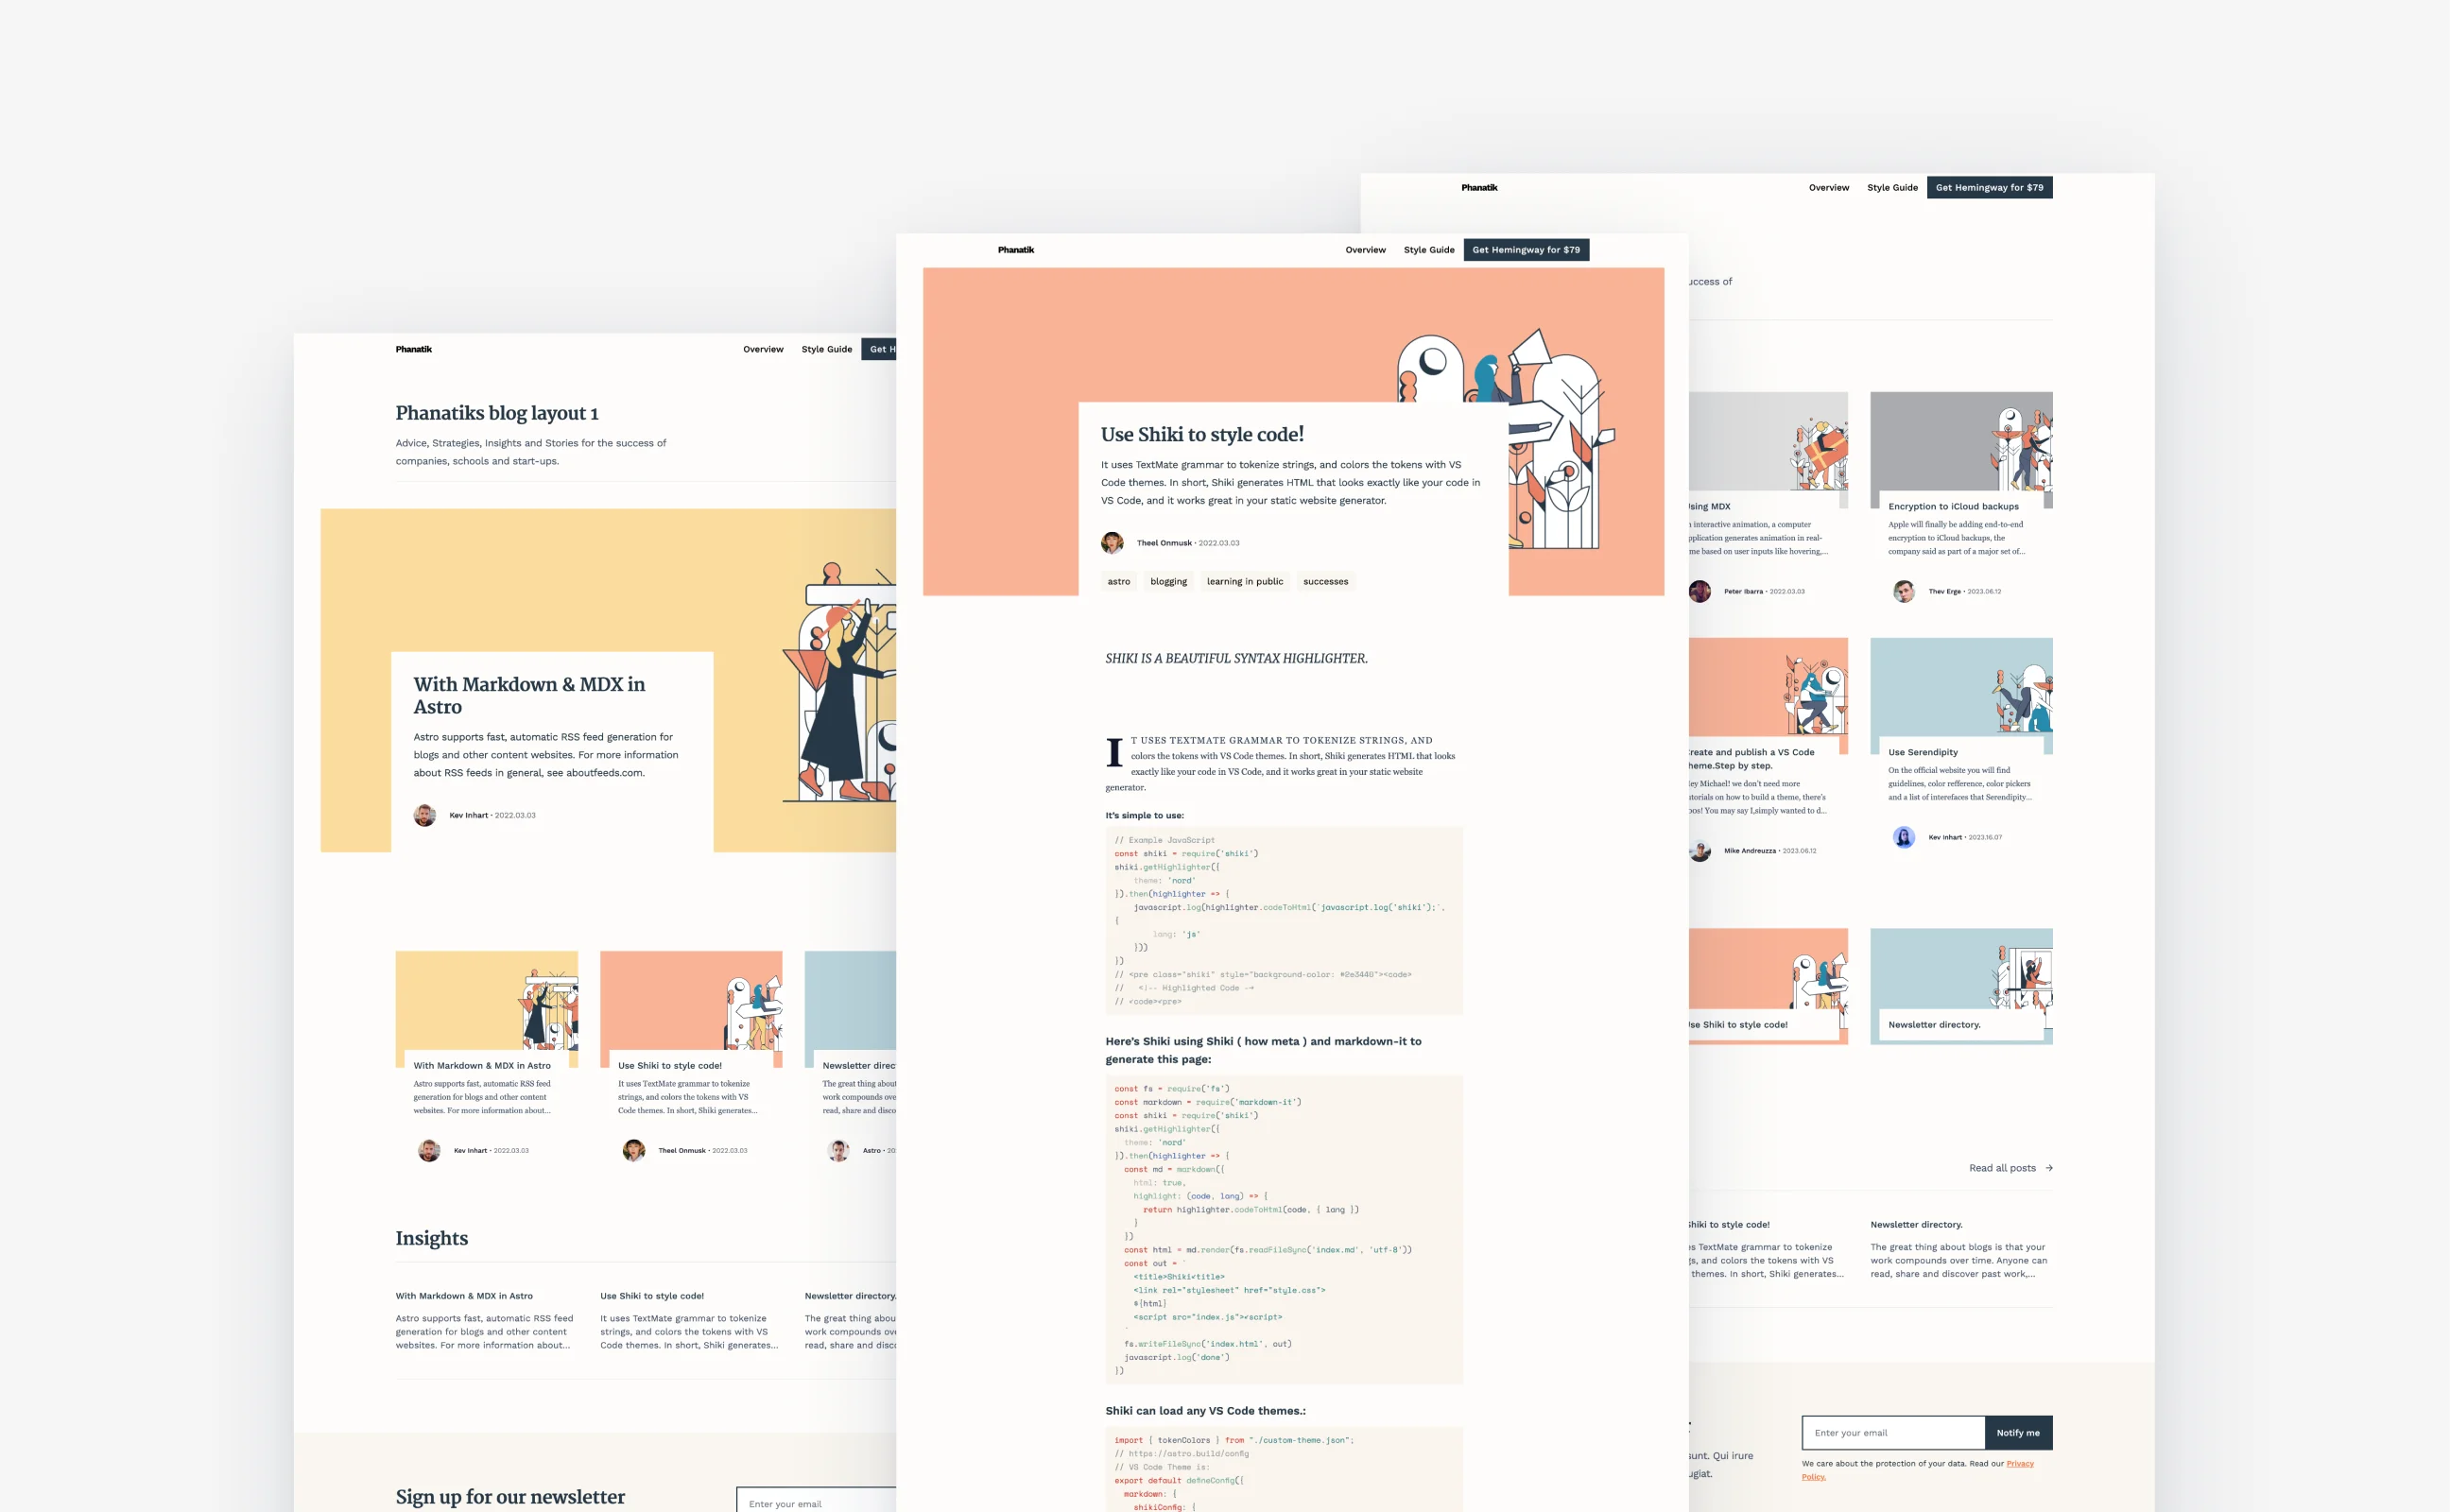
Task: Select the 'learning in public' tag
Action: 1244,581
